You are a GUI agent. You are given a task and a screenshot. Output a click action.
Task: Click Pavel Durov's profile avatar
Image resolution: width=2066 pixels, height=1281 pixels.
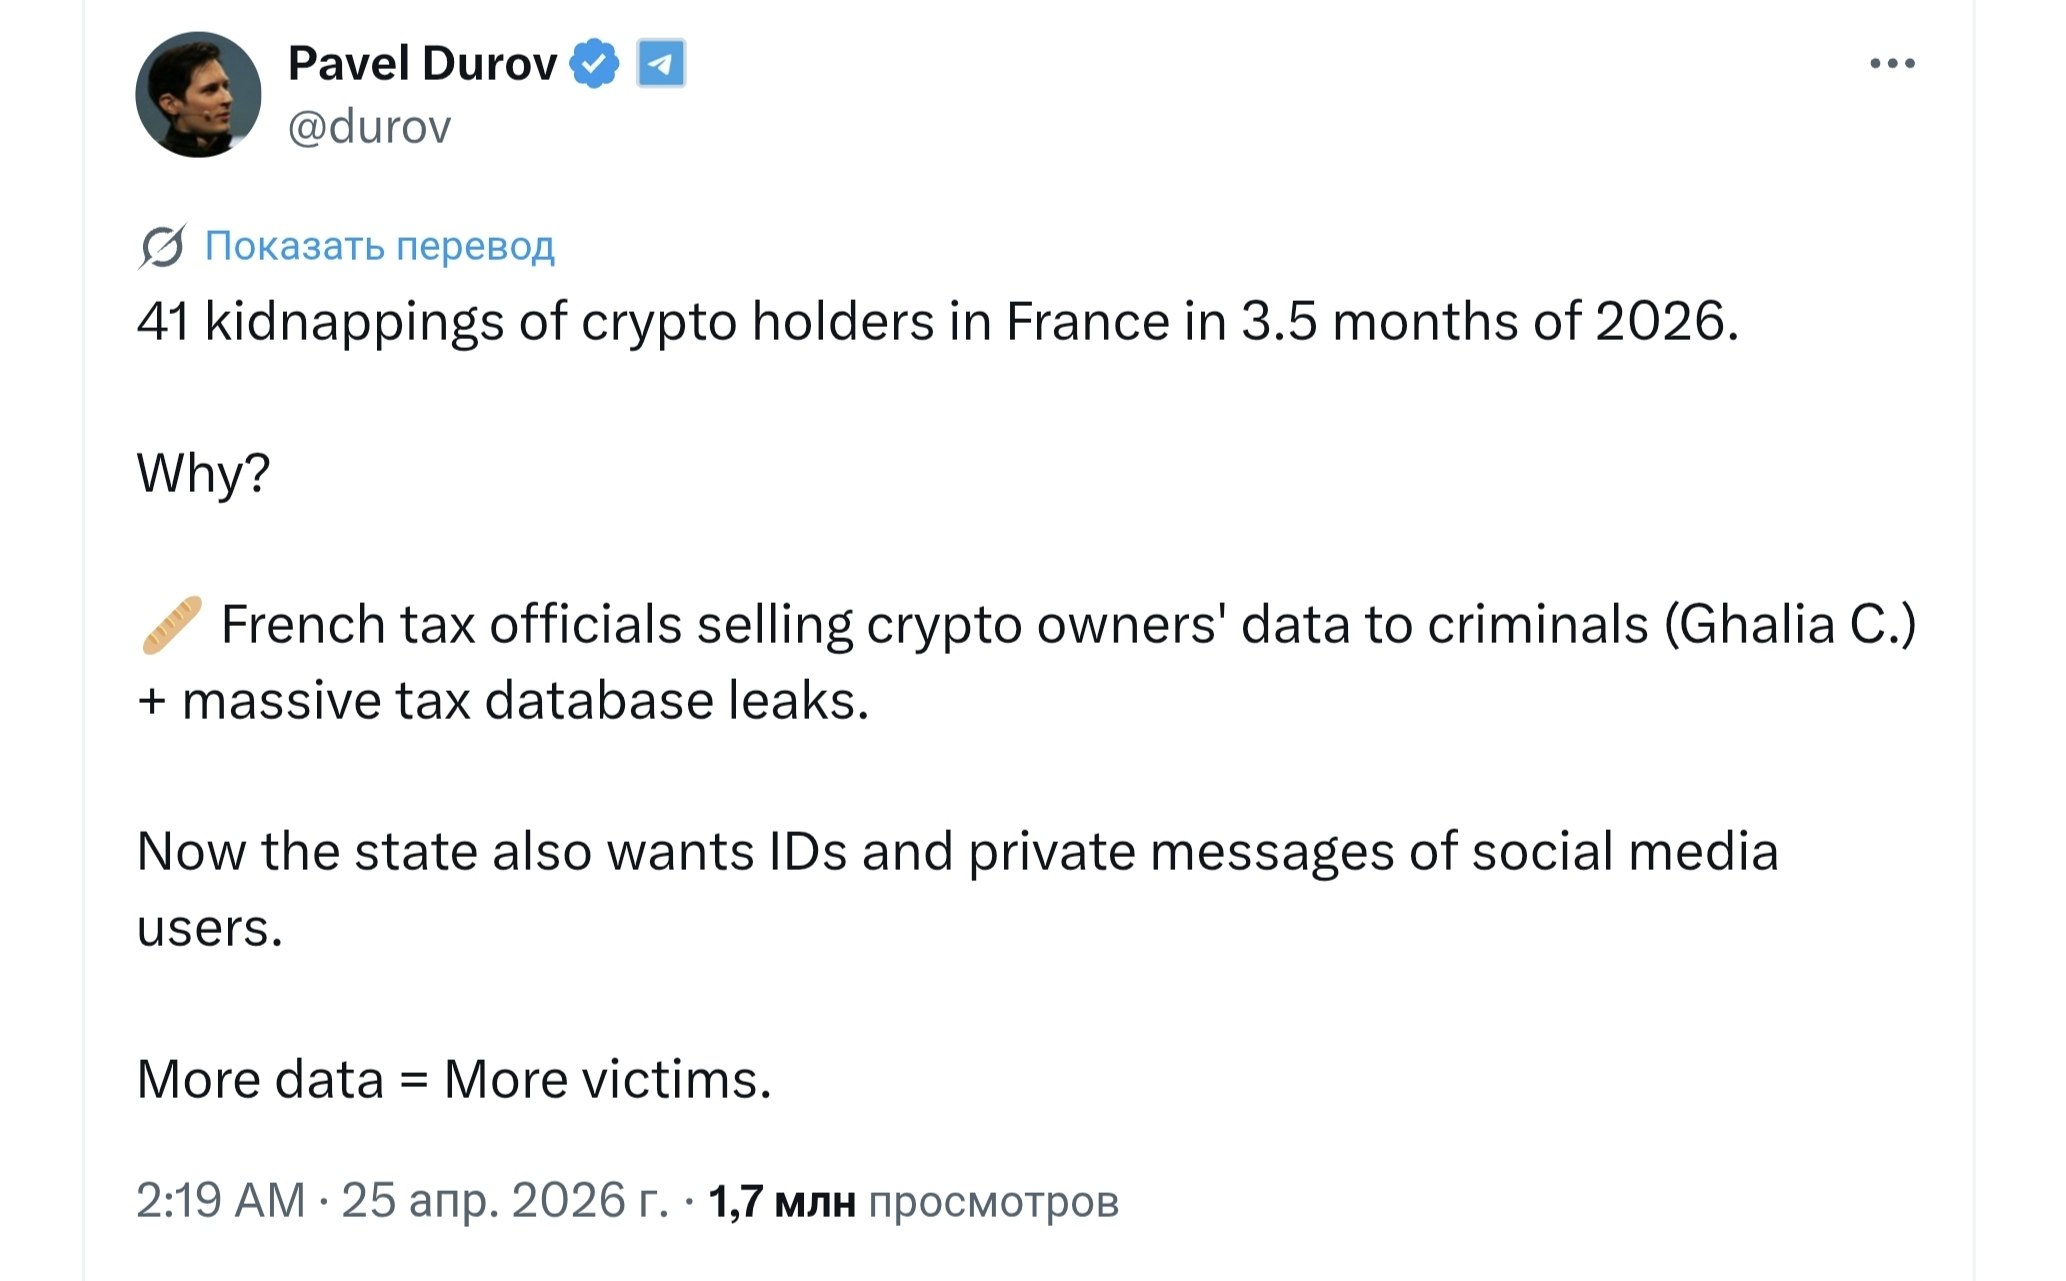coord(201,95)
